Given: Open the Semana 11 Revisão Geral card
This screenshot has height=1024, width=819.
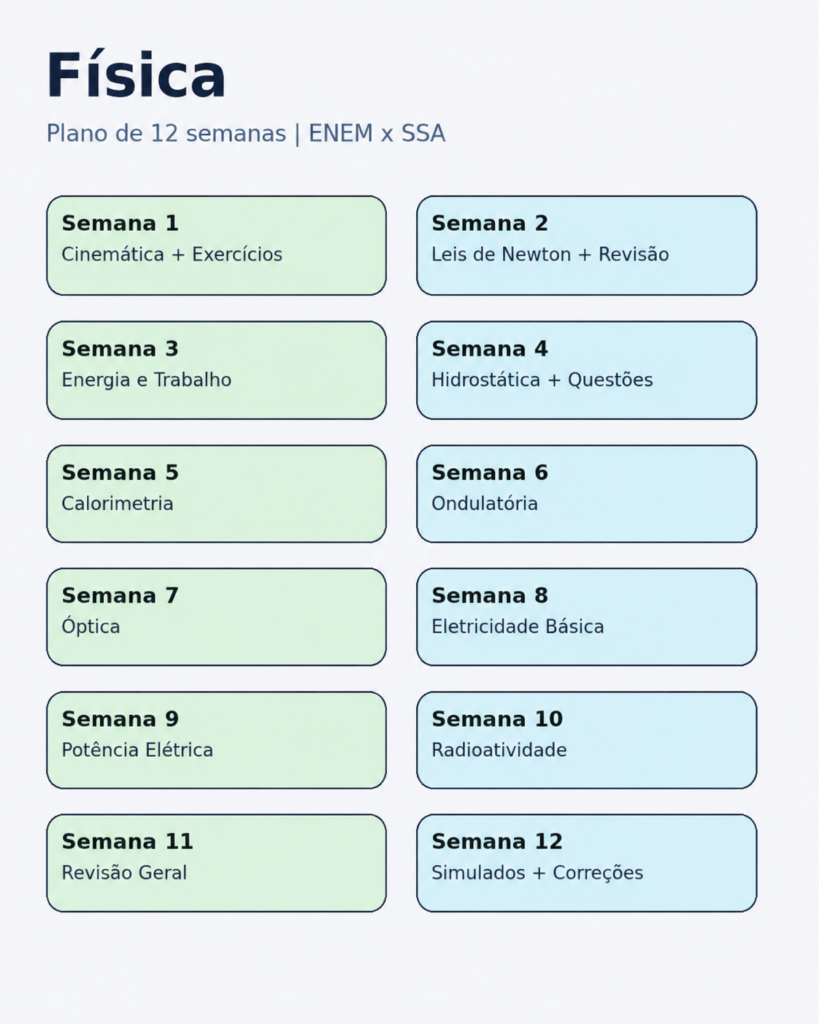Looking at the screenshot, I should coord(216,863).
